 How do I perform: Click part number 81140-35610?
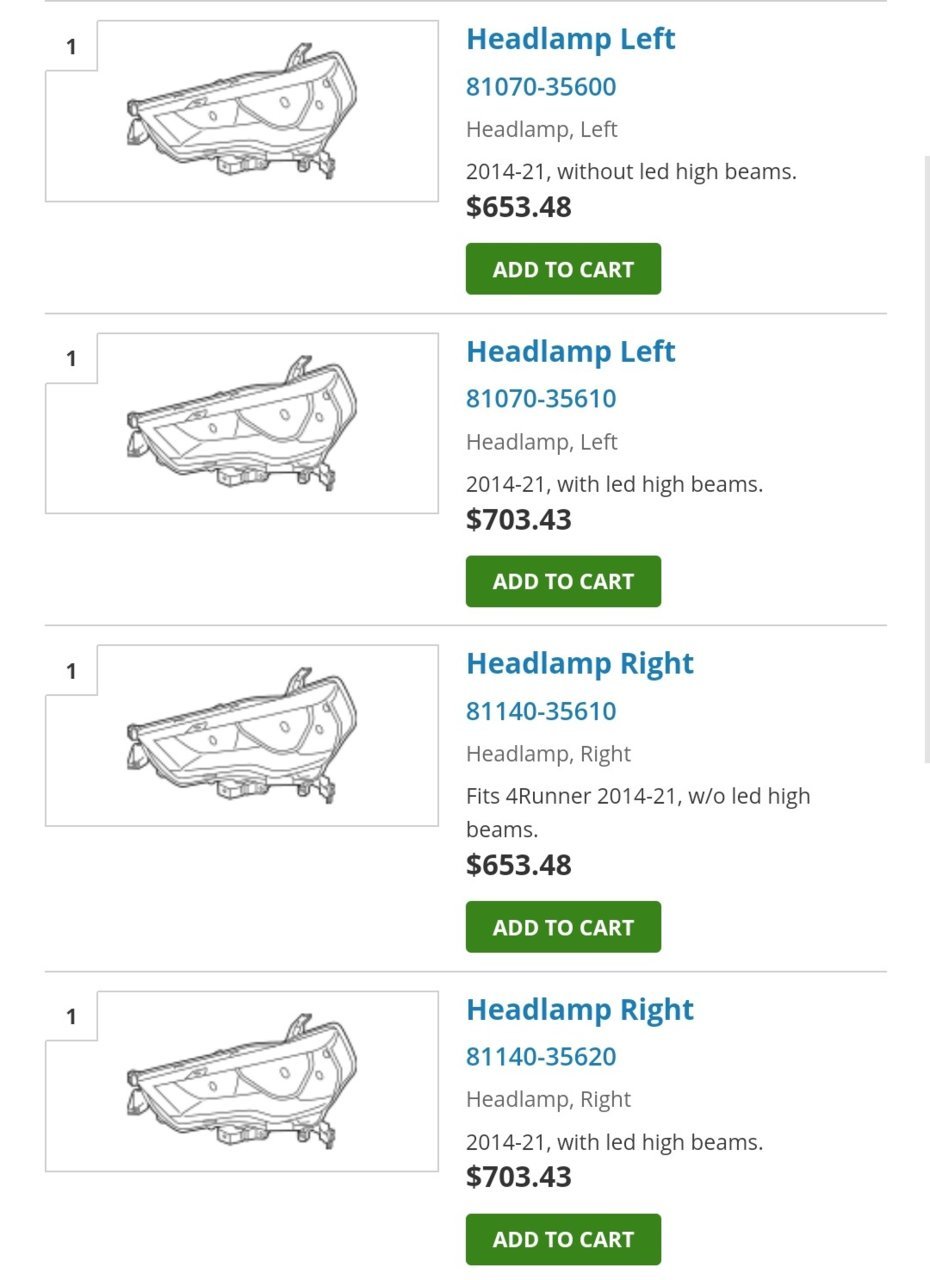(x=541, y=712)
